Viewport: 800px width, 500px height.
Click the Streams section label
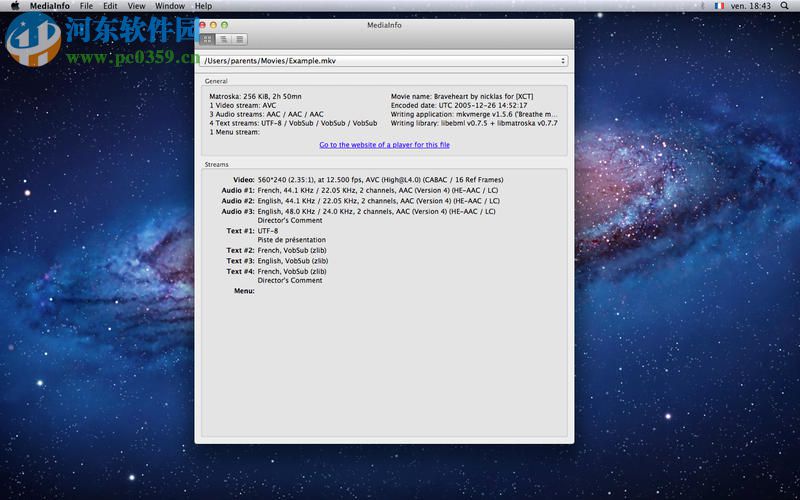[216, 164]
